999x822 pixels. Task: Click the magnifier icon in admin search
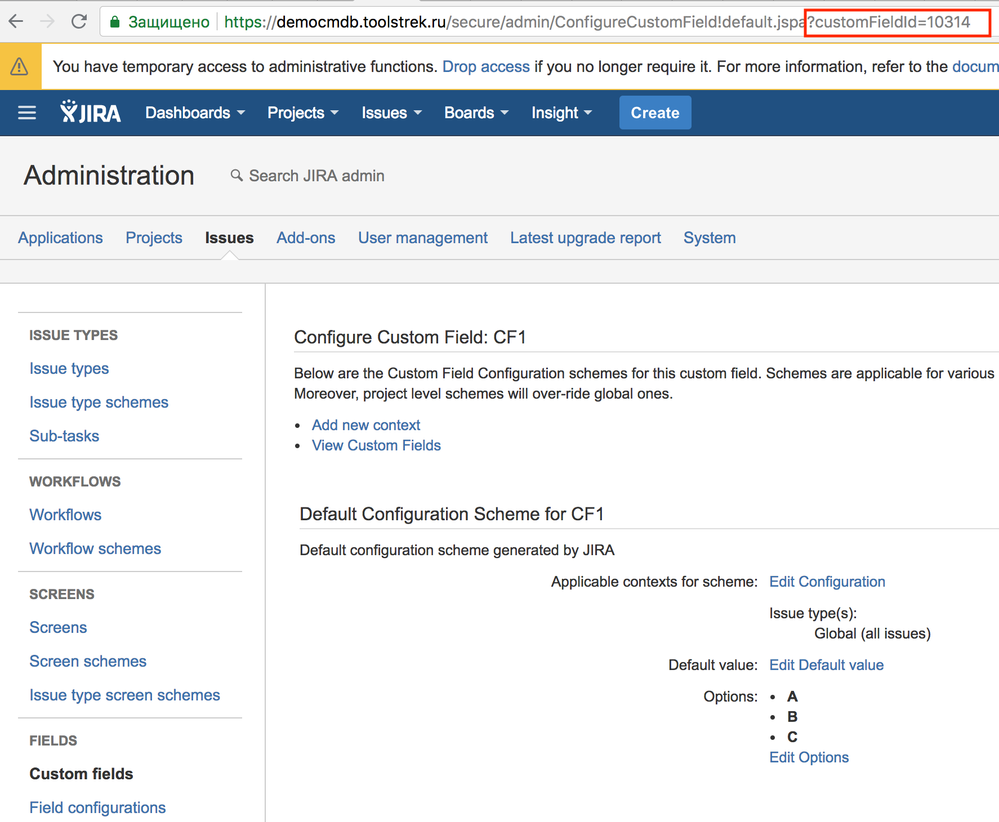click(237, 176)
